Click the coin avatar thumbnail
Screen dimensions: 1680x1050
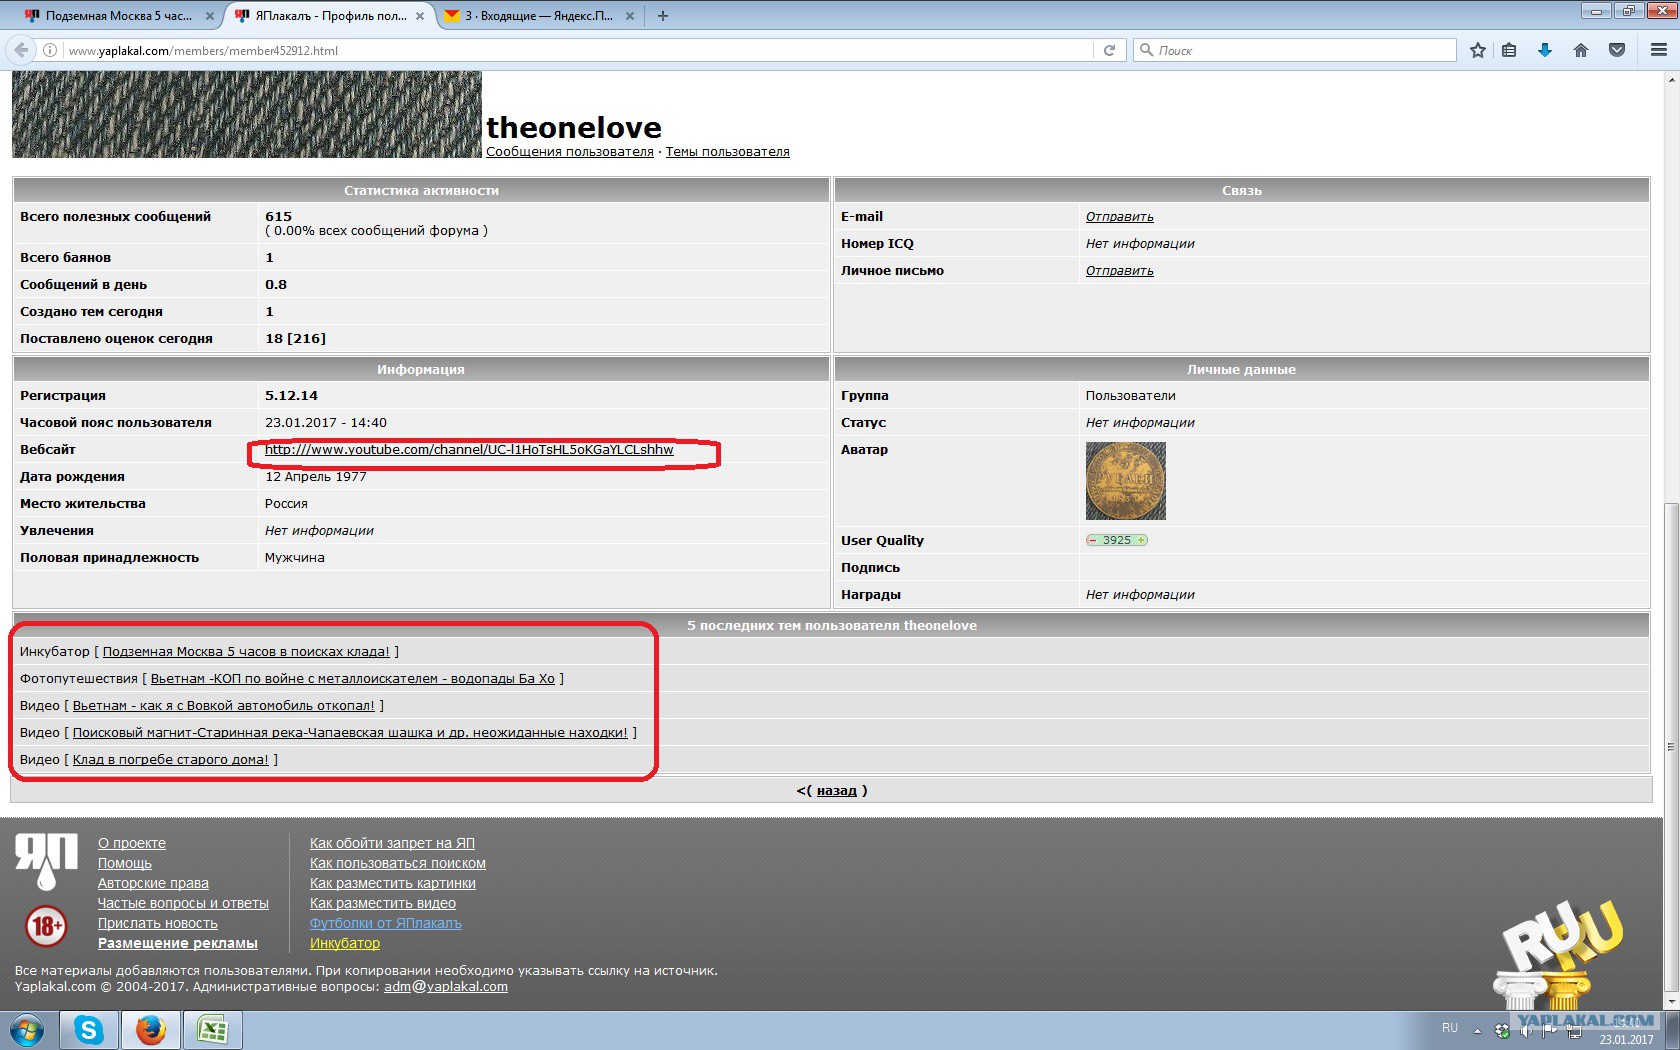[1126, 481]
